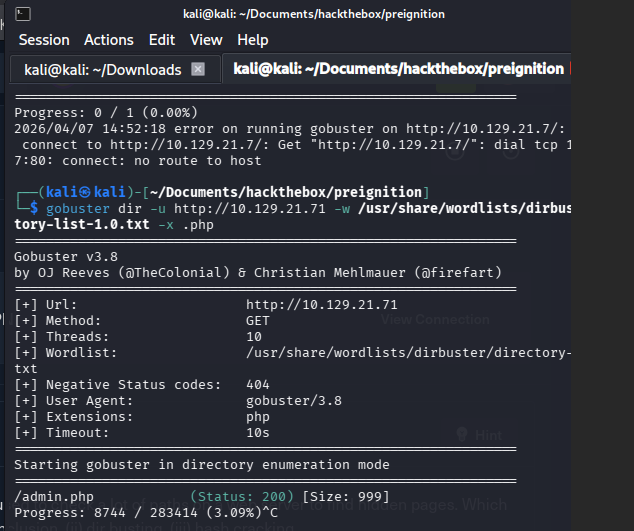Click the Negative Status codes value 404
The width and height of the screenshot is (634, 531).
click(258, 385)
